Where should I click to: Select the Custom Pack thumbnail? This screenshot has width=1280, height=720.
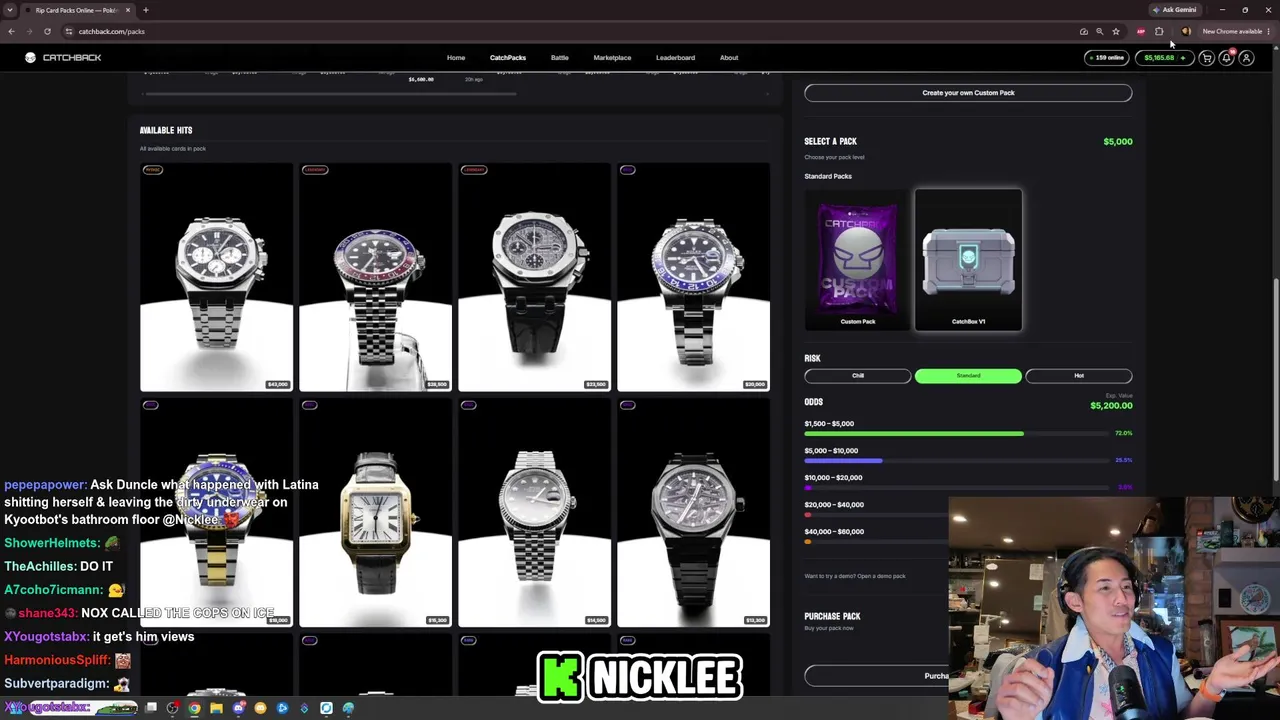pyautogui.click(x=858, y=260)
